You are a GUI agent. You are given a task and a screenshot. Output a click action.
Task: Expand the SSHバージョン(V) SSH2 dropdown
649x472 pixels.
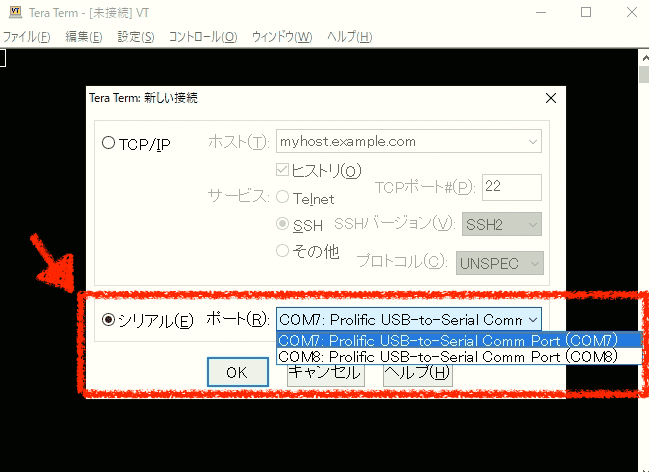(533, 224)
